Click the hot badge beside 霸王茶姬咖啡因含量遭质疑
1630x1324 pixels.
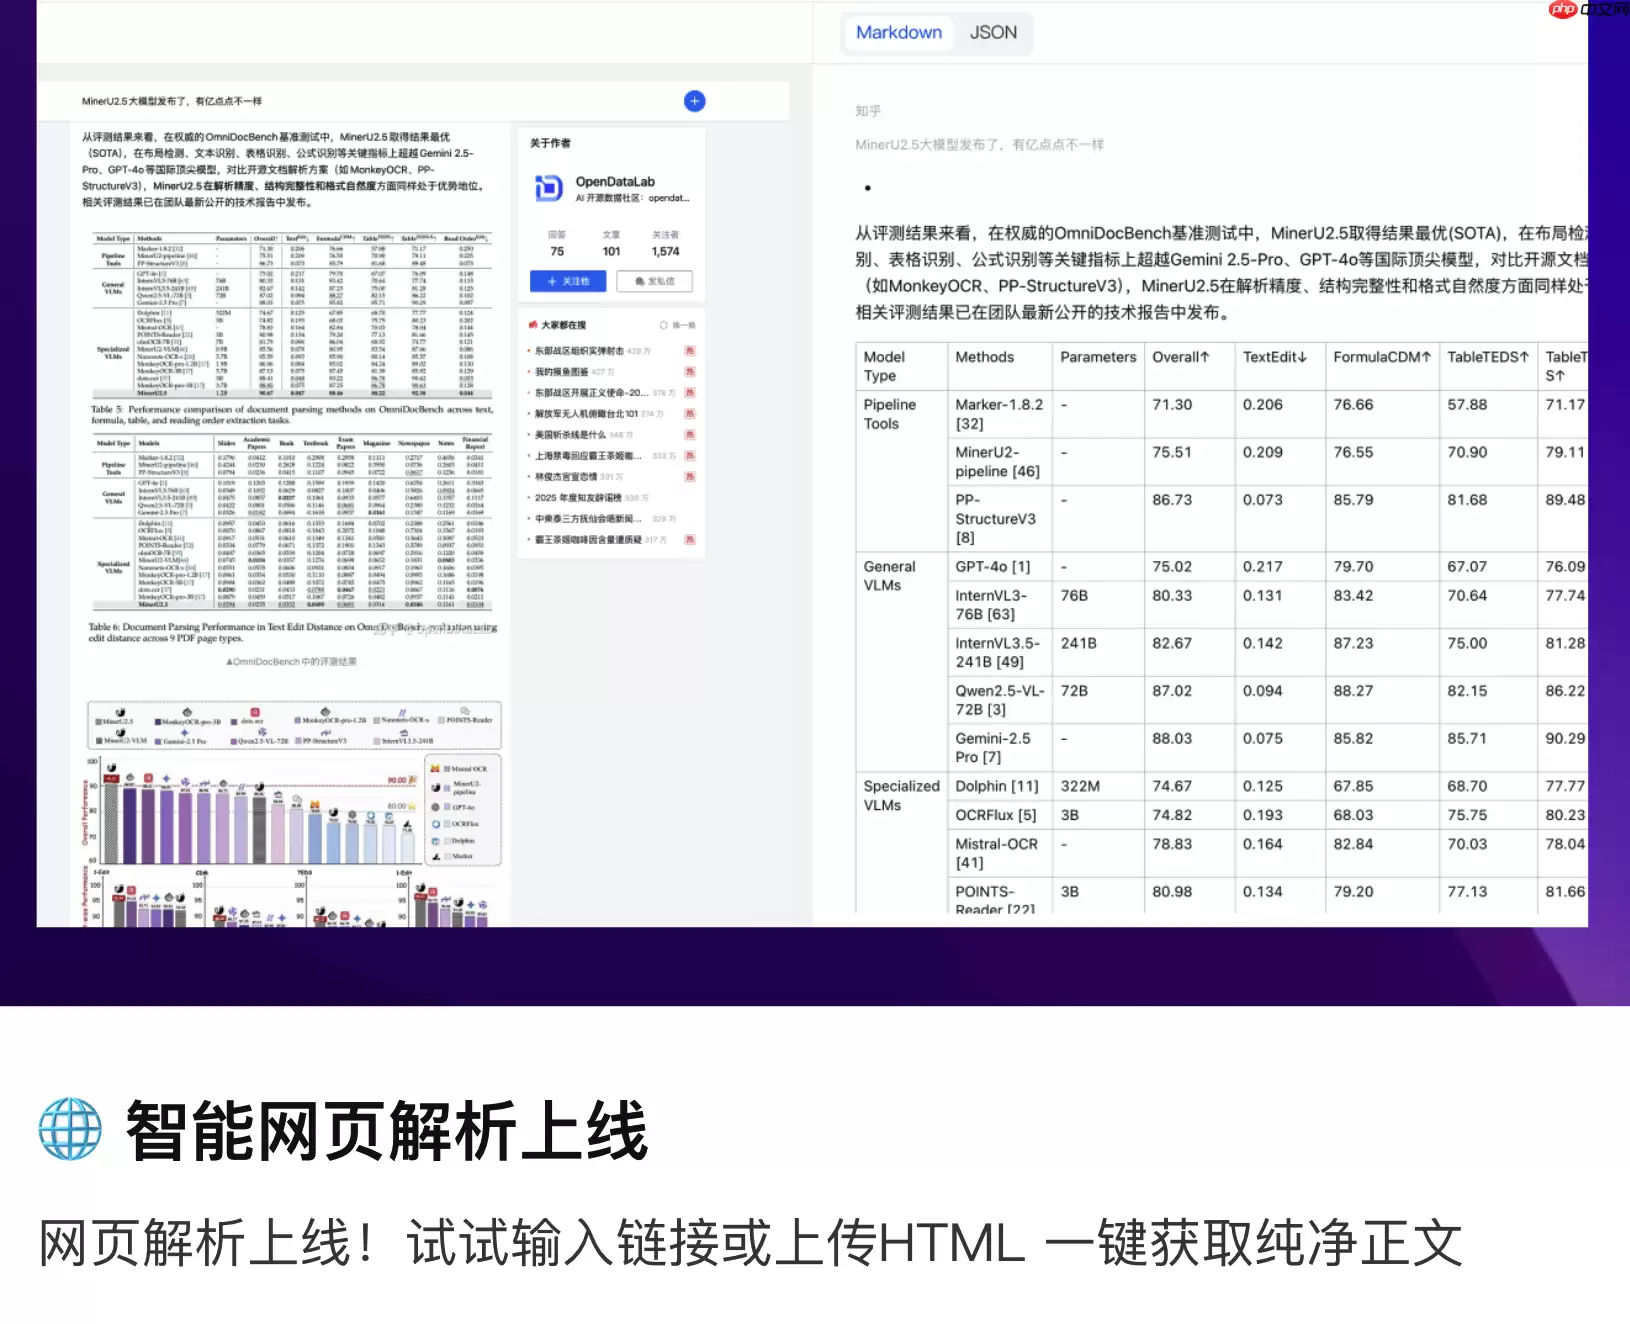pyautogui.click(x=689, y=540)
